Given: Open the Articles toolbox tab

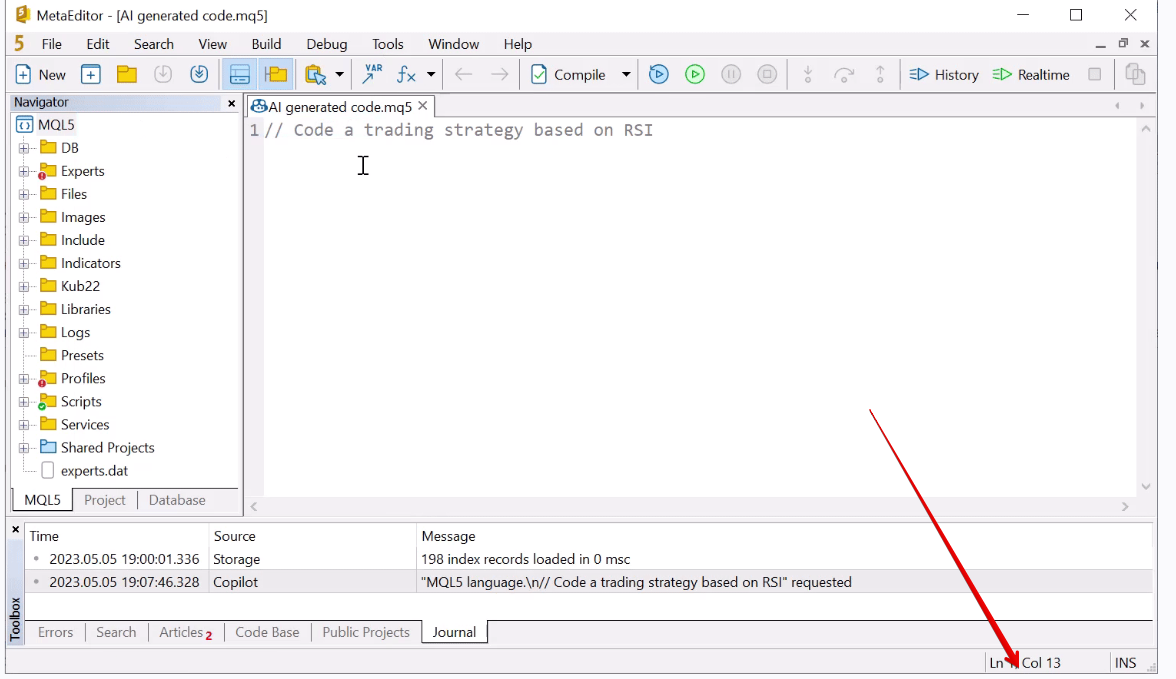Looking at the screenshot, I should click(185, 632).
